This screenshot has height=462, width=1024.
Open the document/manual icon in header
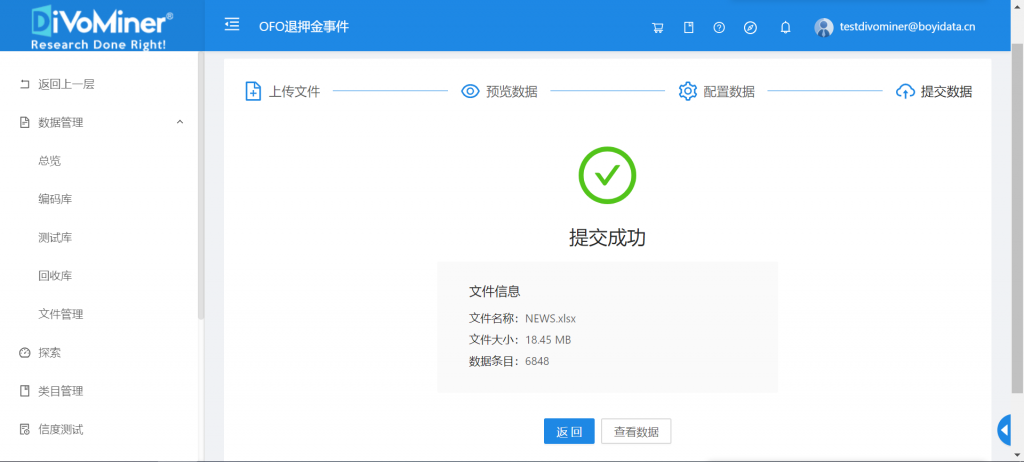pos(688,27)
